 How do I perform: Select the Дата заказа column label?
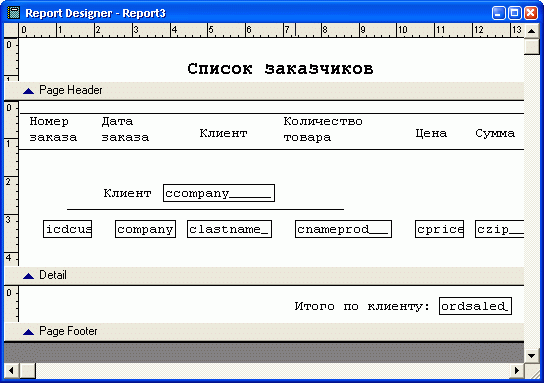point(125,129)
